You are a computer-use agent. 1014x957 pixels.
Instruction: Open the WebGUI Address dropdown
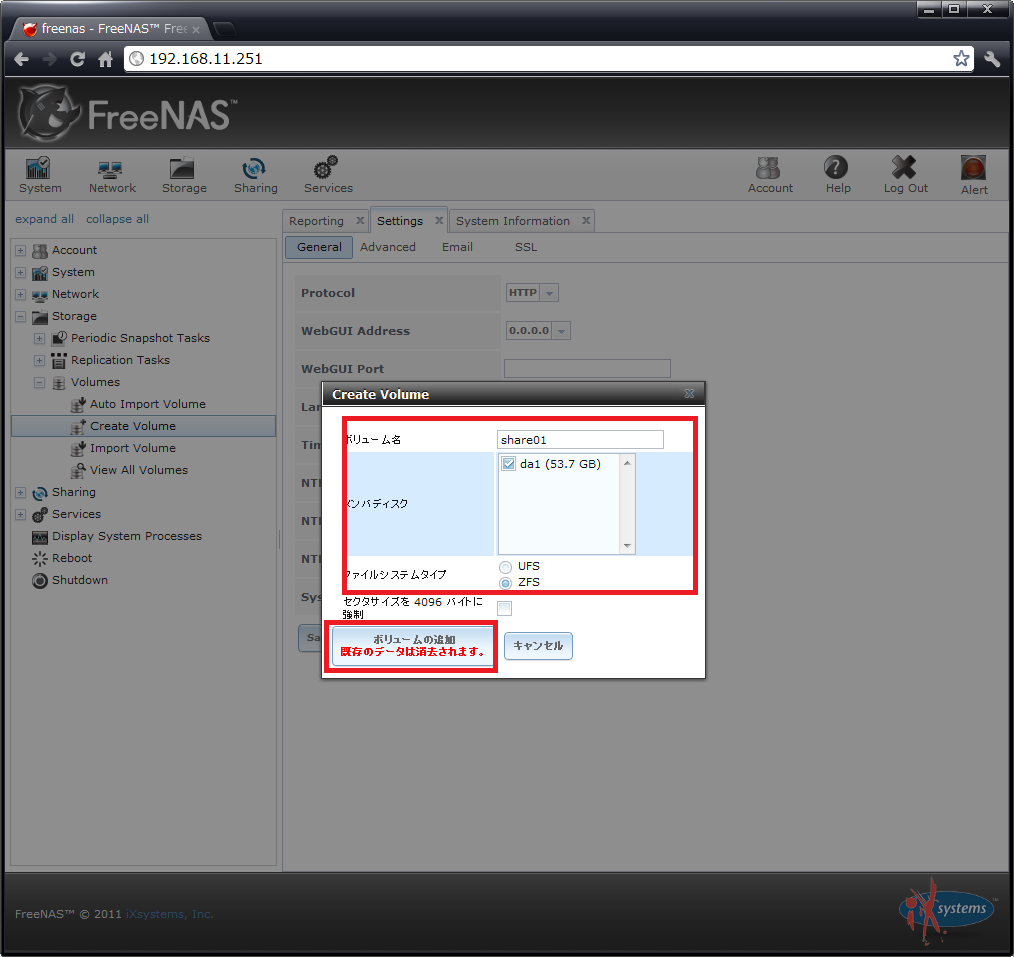561,330
